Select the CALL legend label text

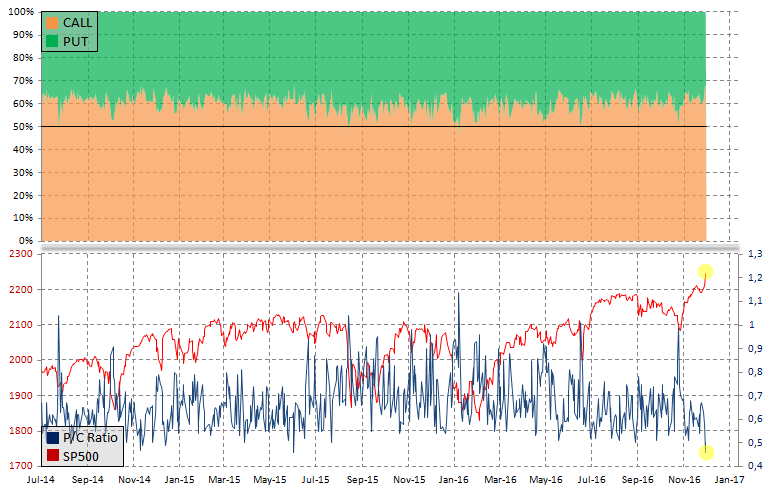79,22
